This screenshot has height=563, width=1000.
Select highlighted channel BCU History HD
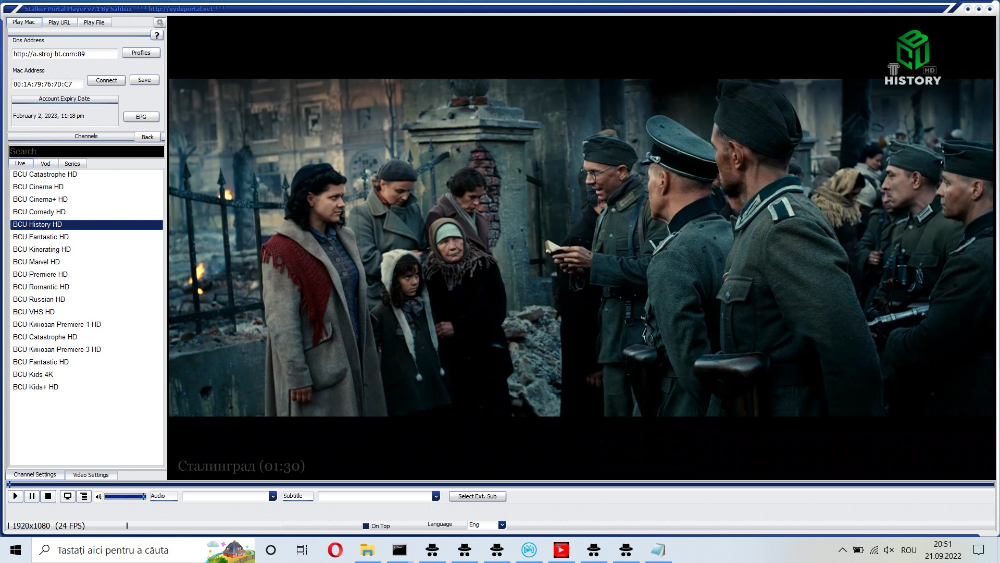click(86, 224)
